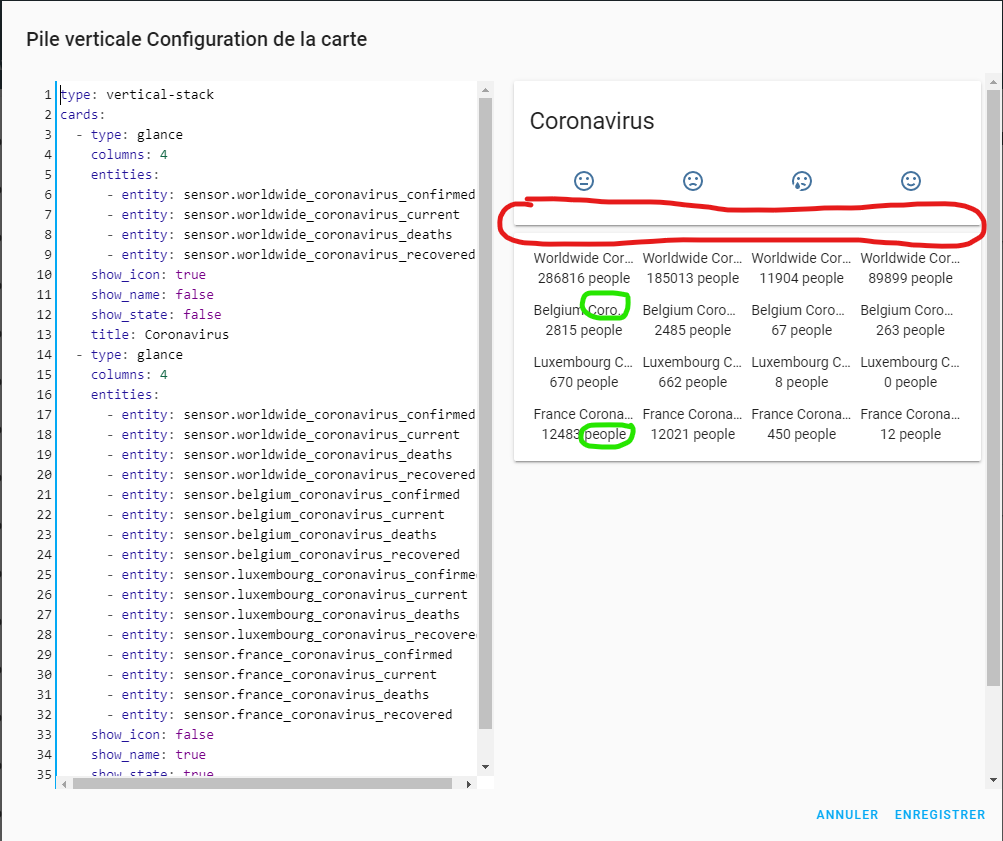Open the Worldwide 286816 people entity
This screenshot has width=1003, height=841.
point(582,268)
